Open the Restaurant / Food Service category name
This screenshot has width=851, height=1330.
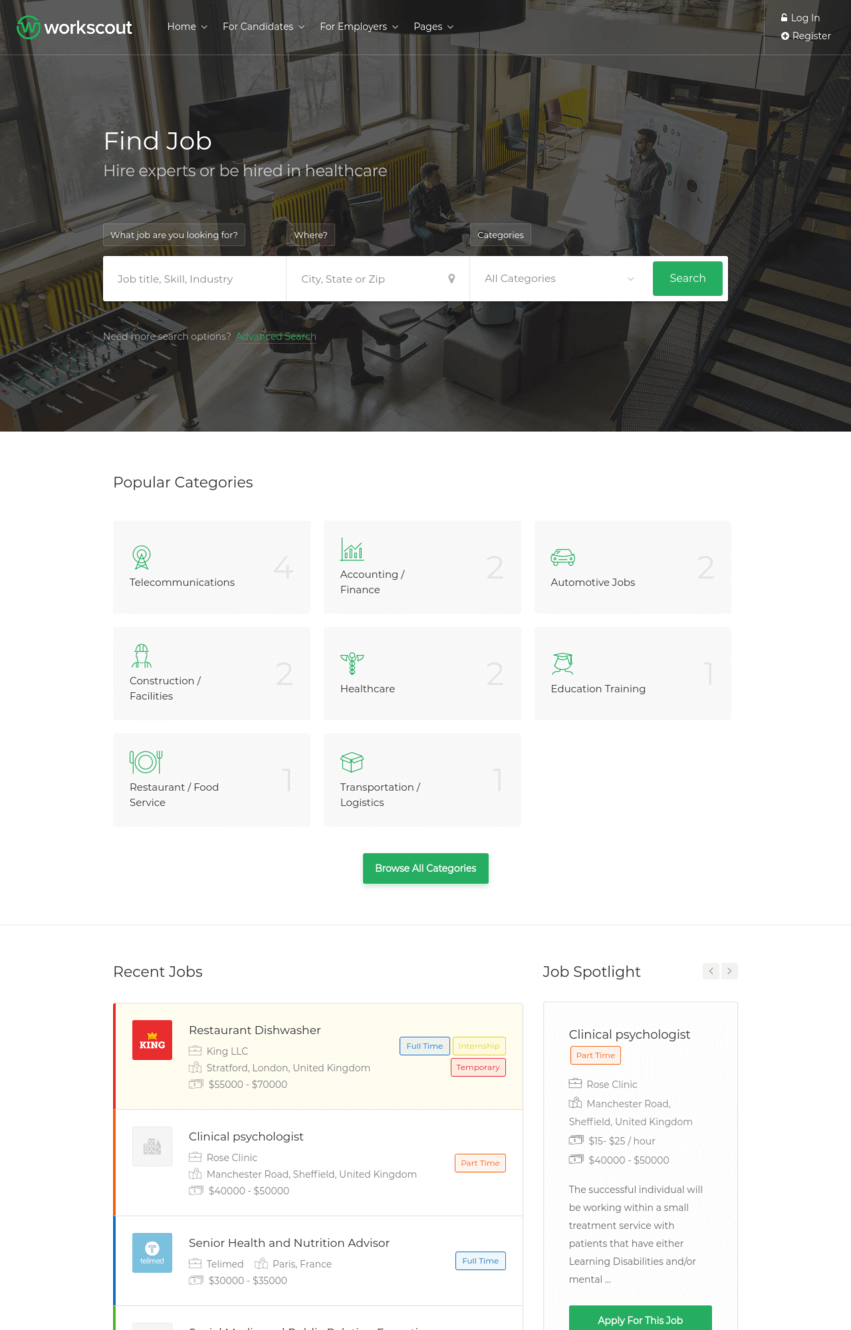point(174,795)
